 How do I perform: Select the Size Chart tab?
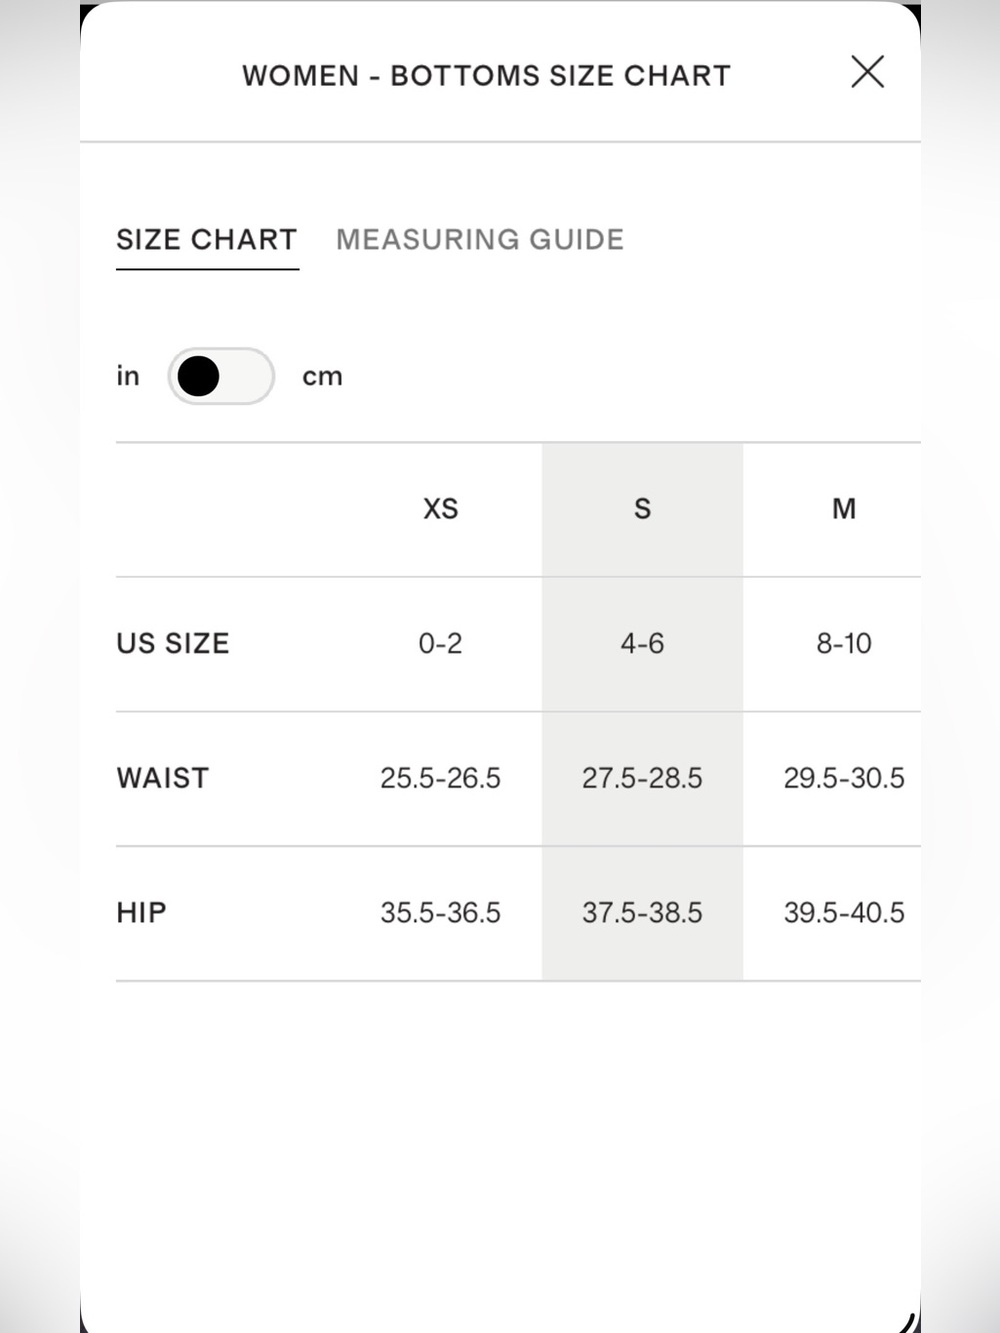tap(207, 240)
